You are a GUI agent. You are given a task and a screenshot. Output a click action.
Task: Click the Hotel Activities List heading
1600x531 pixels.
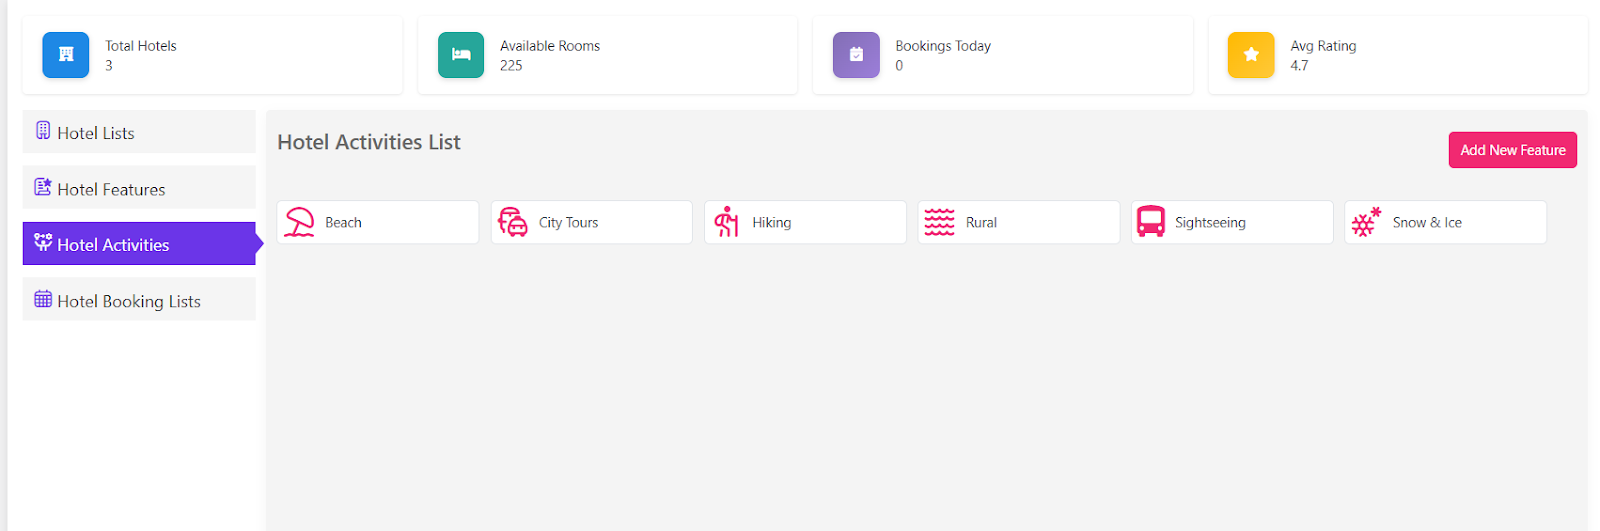point(369,142)
